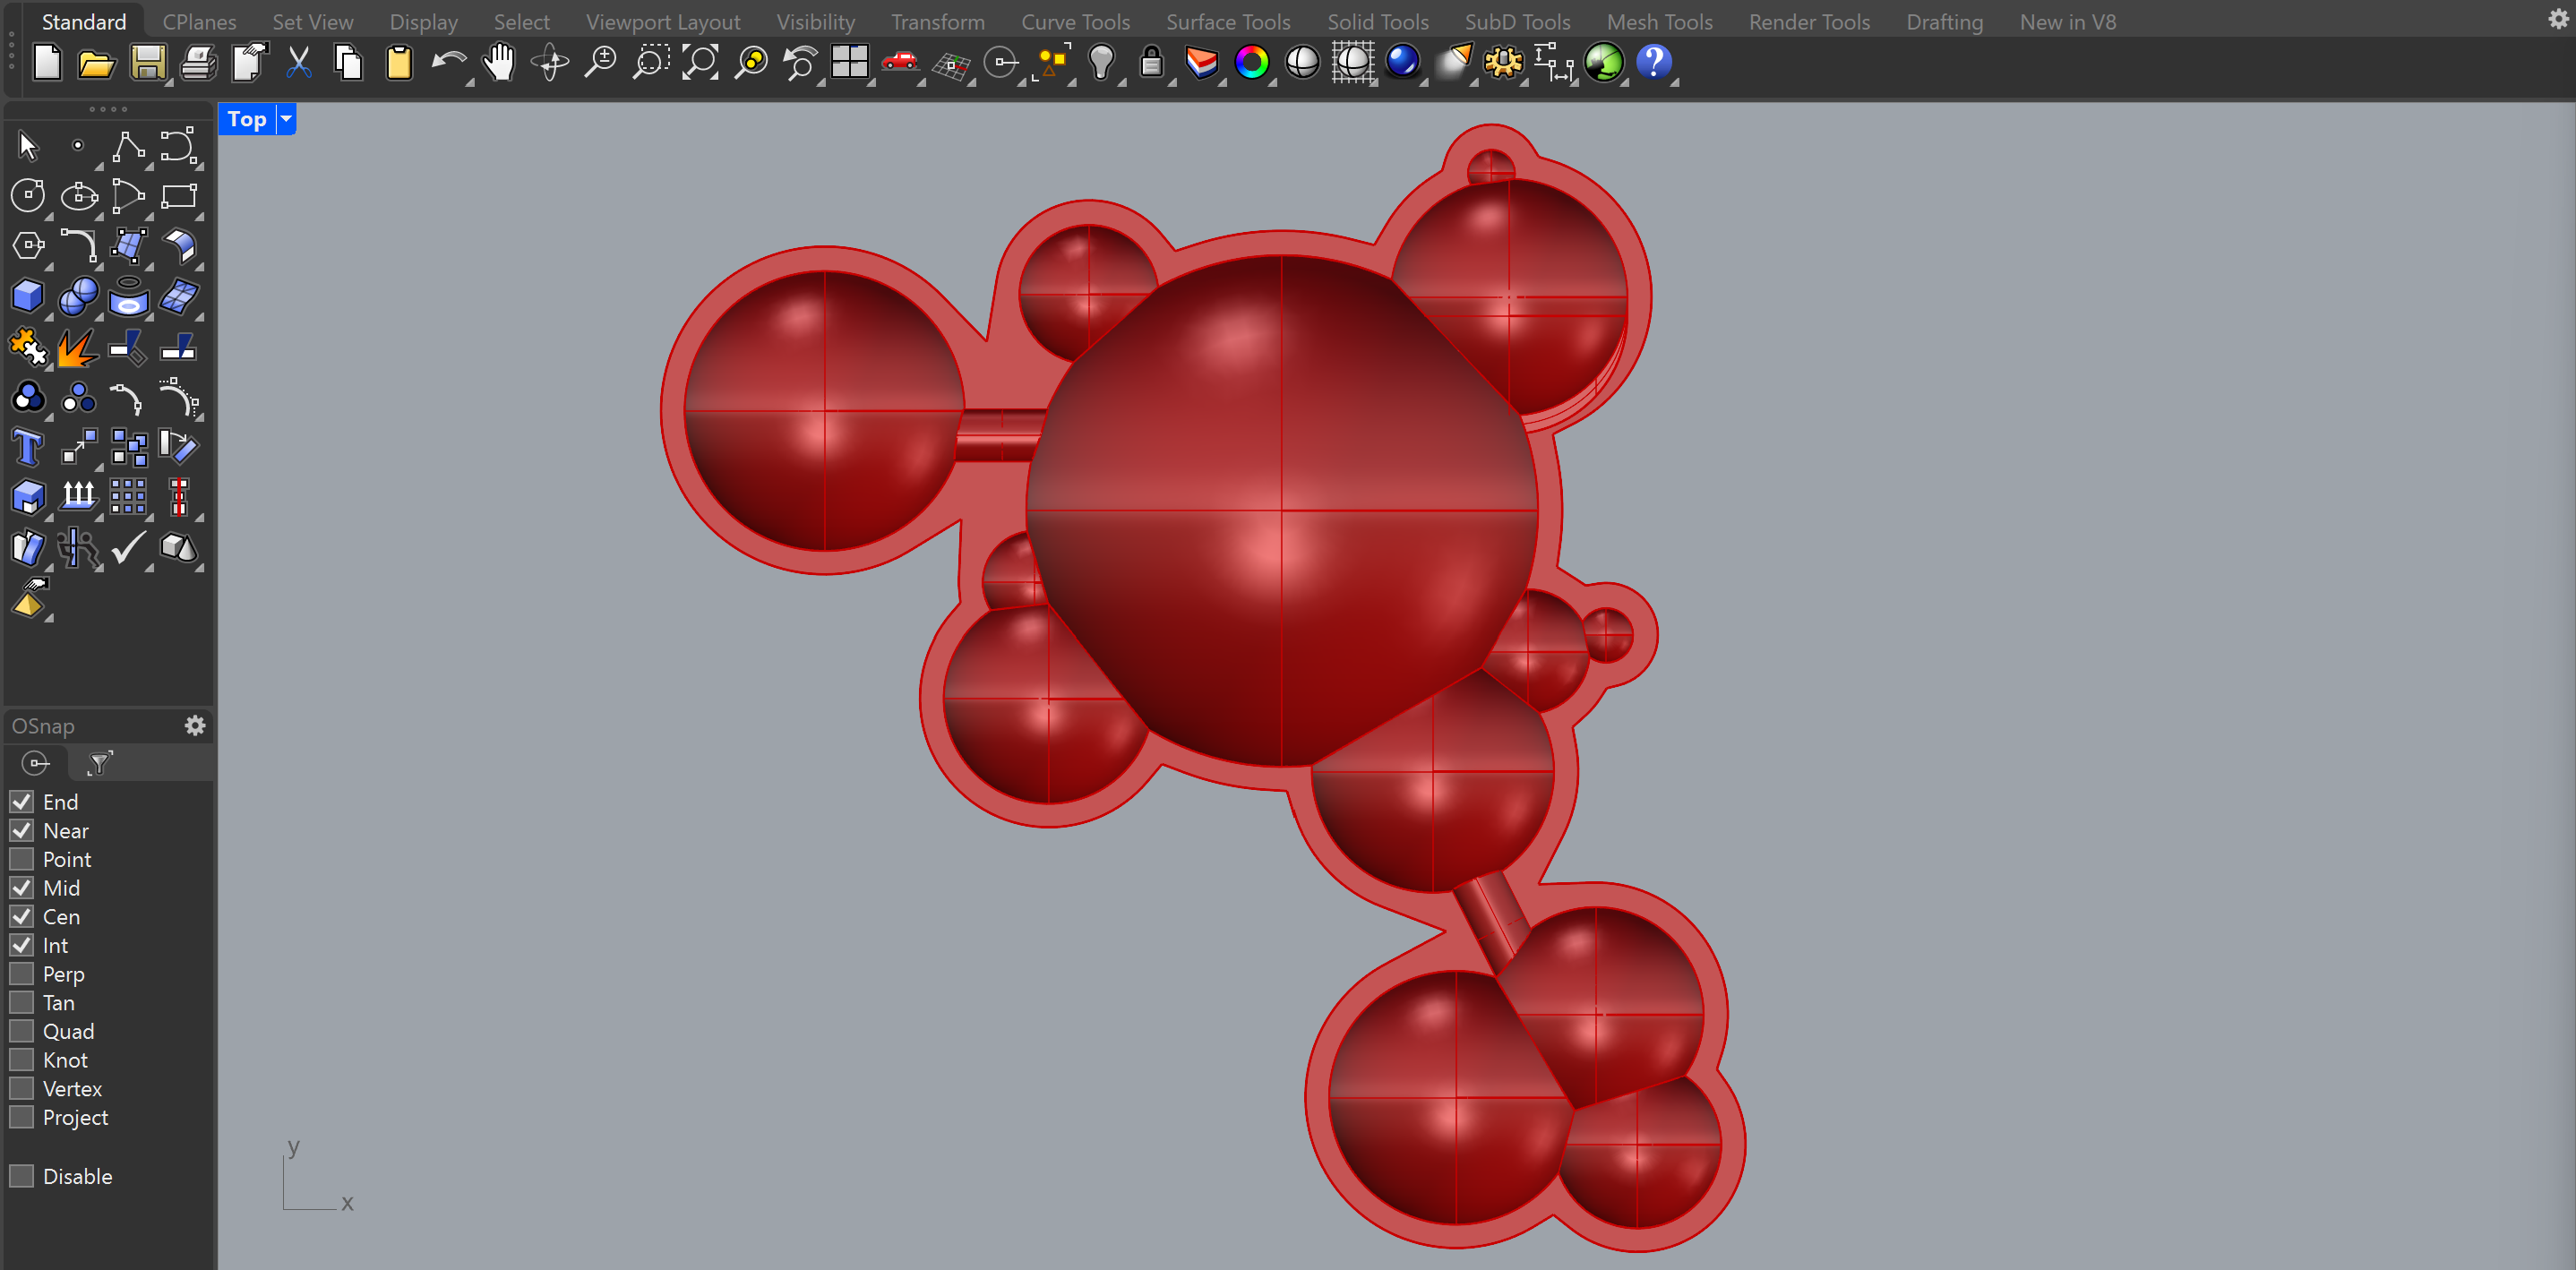Screen dimensions: 2576x1270
Task: Open the Standard toolbar tab
Action: (84, 21)
